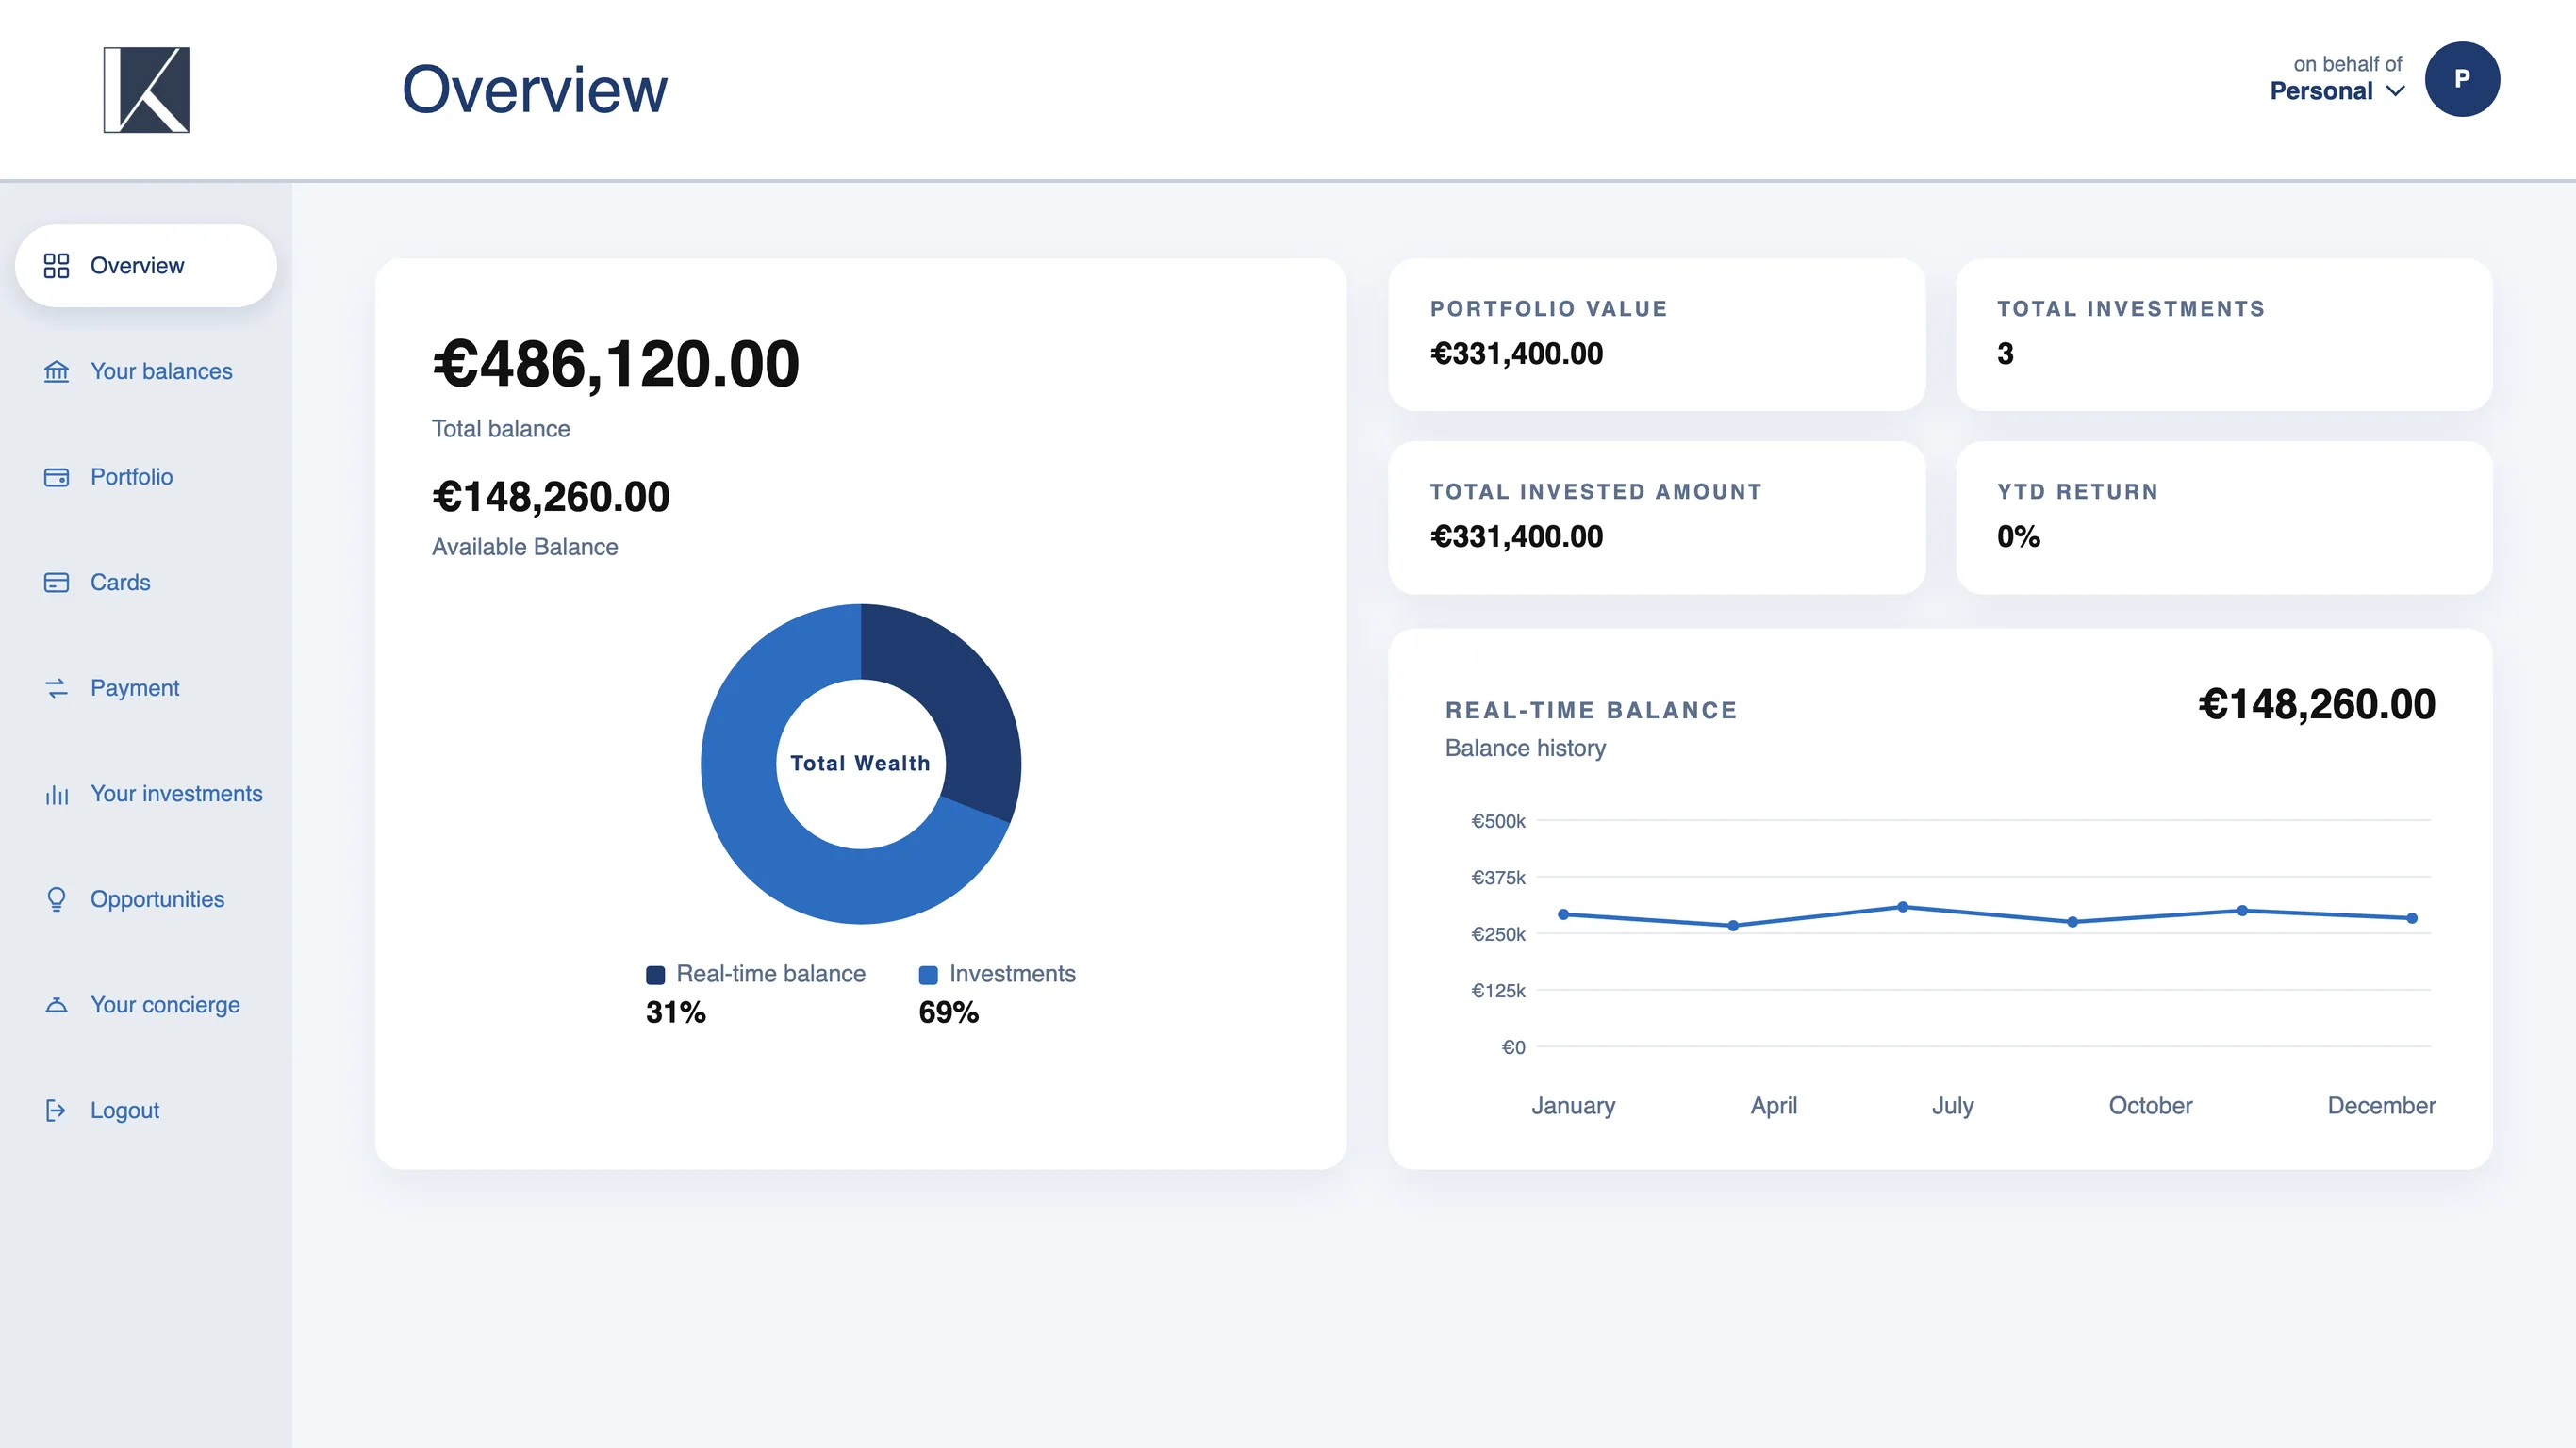Select the Portfolio Value card
The width and height of the screenshot is (2576, 1448).
click(x=1656, y=334)
